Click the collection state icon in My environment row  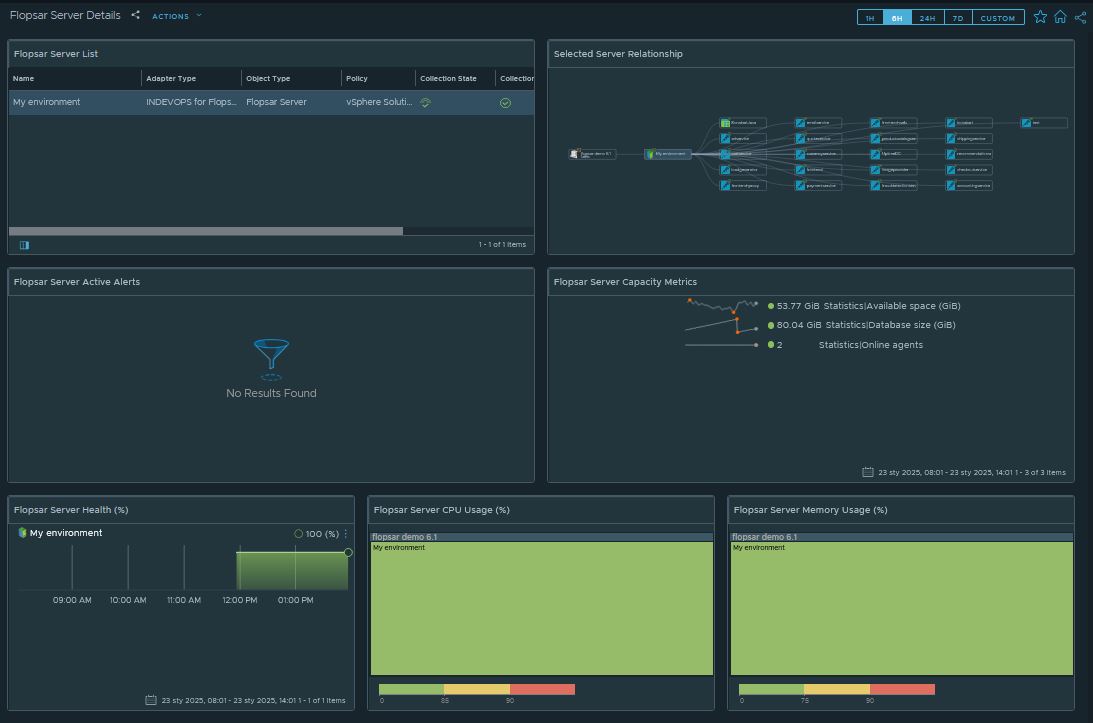[x=425, y=102]
